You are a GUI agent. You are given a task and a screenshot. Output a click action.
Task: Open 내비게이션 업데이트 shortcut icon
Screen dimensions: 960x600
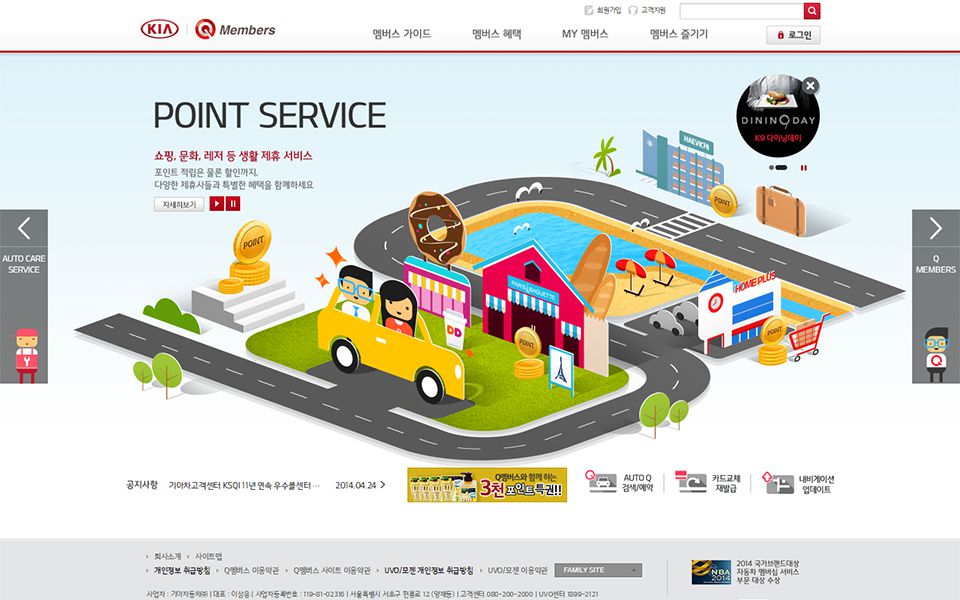pos(779,484)
